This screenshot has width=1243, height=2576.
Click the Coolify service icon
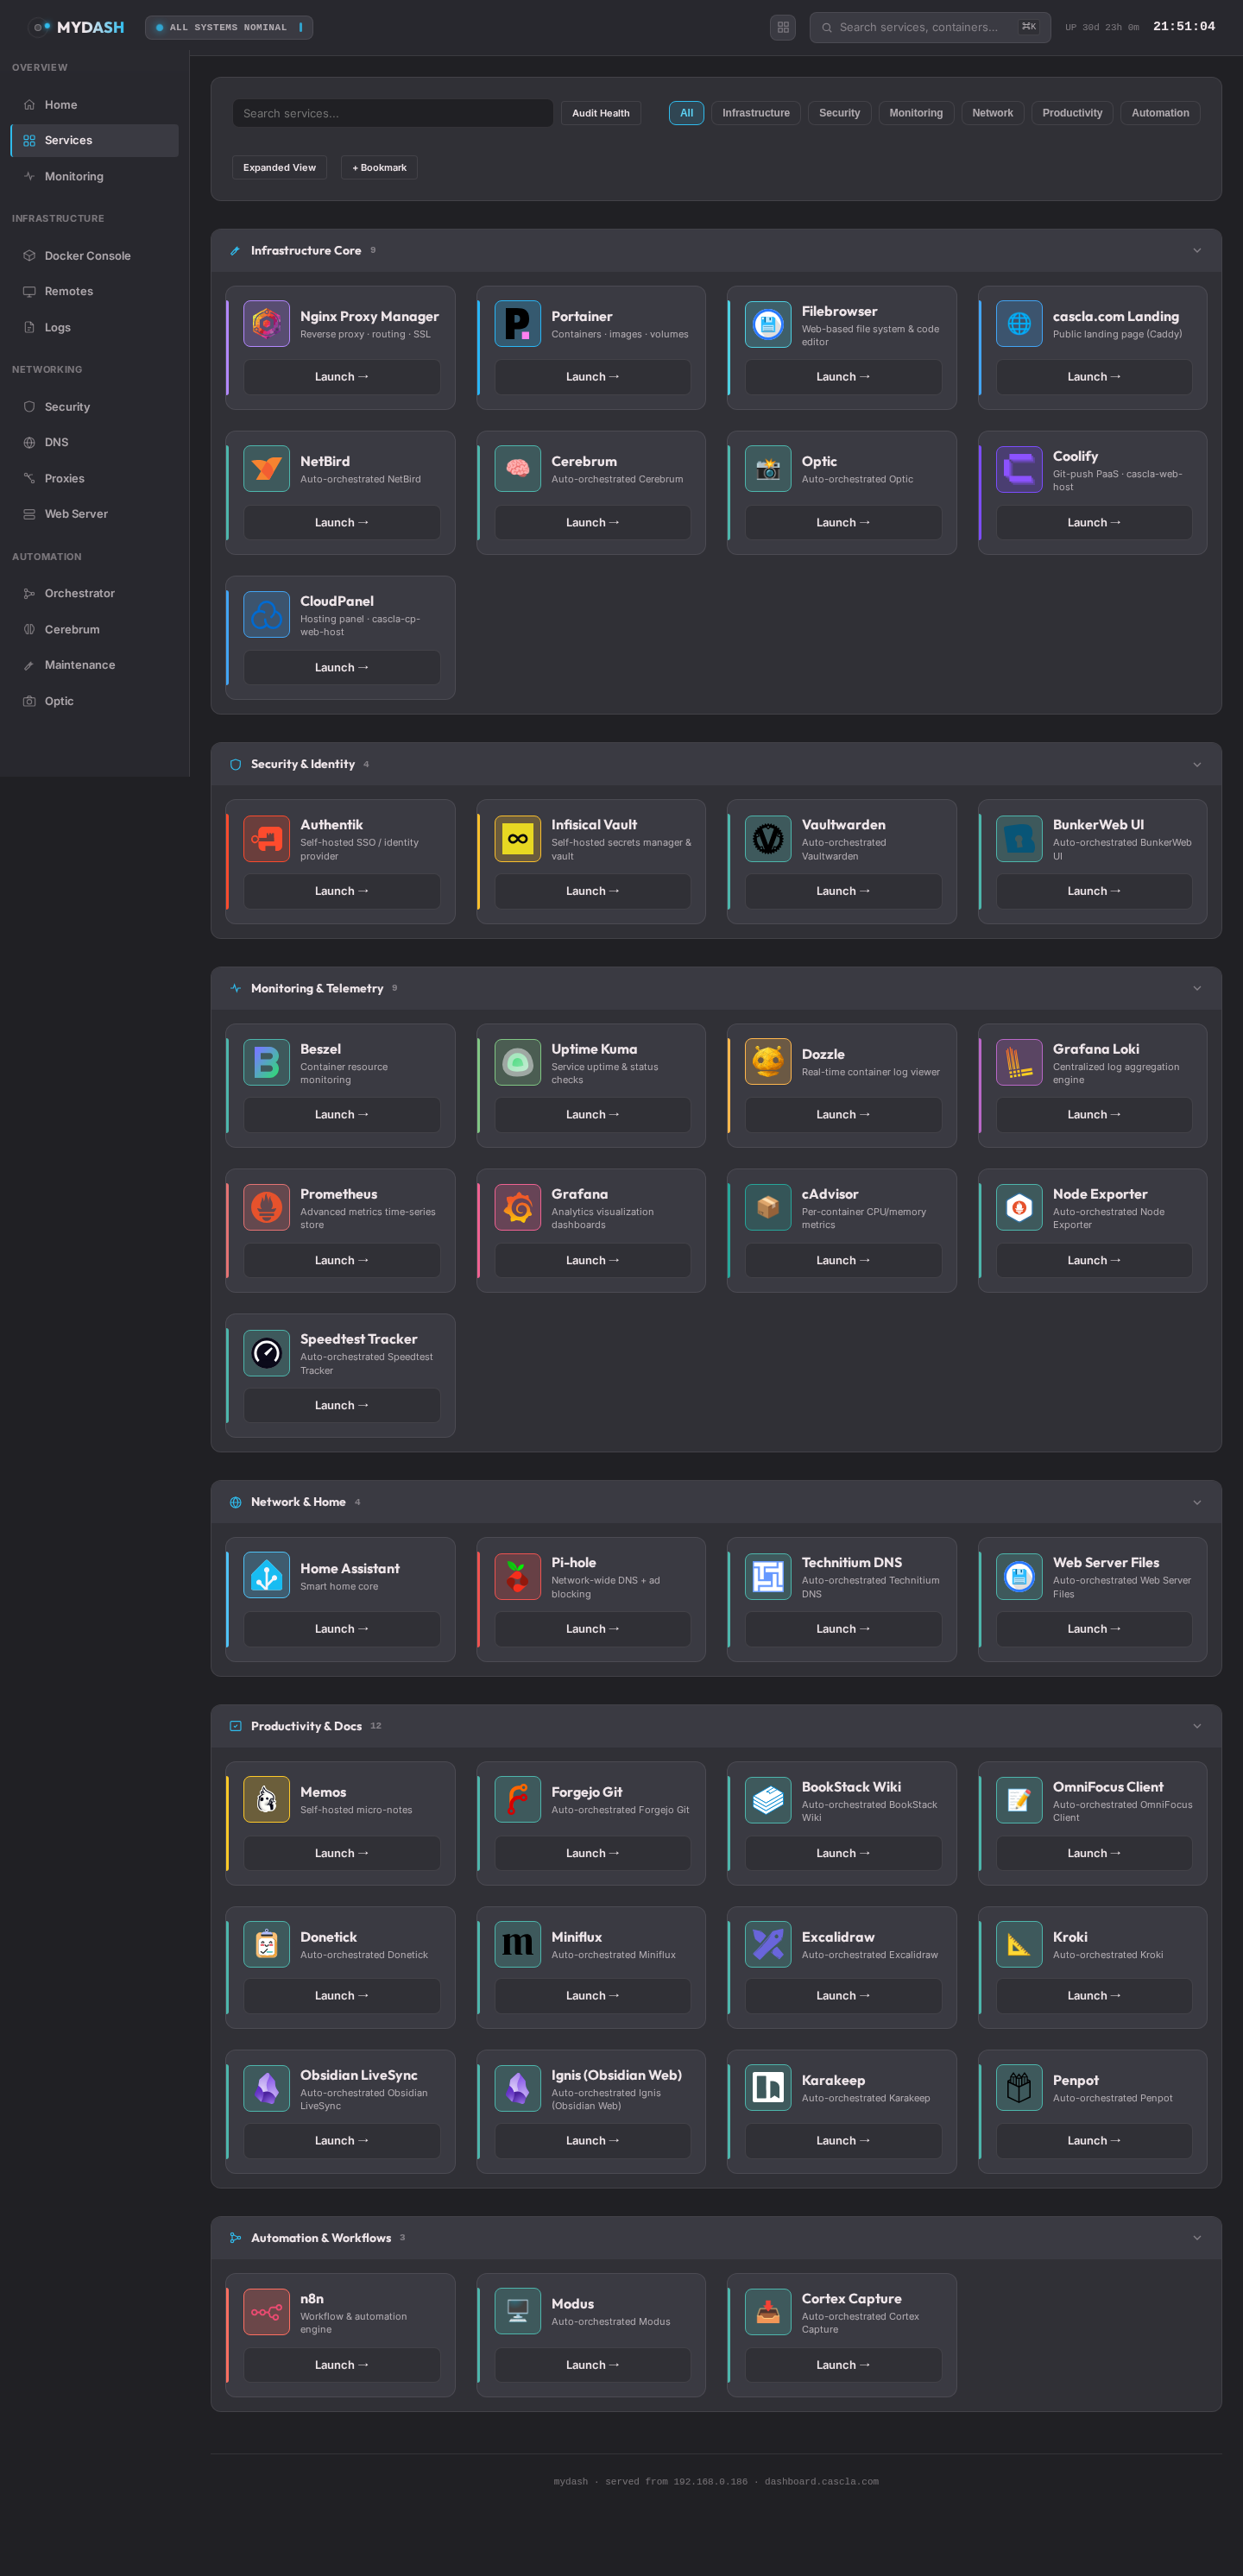(x=1018, y=469)
